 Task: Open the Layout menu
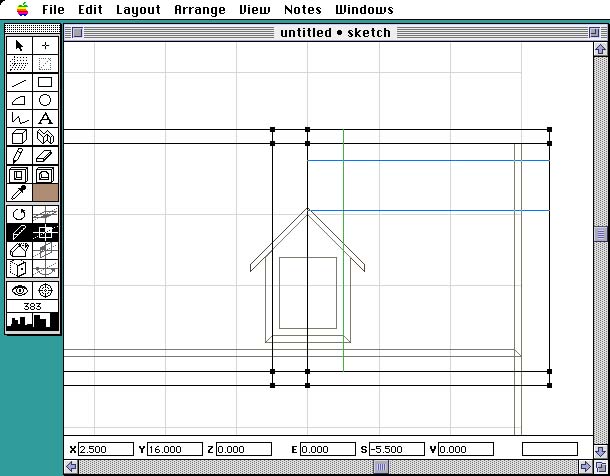point(138,10)
